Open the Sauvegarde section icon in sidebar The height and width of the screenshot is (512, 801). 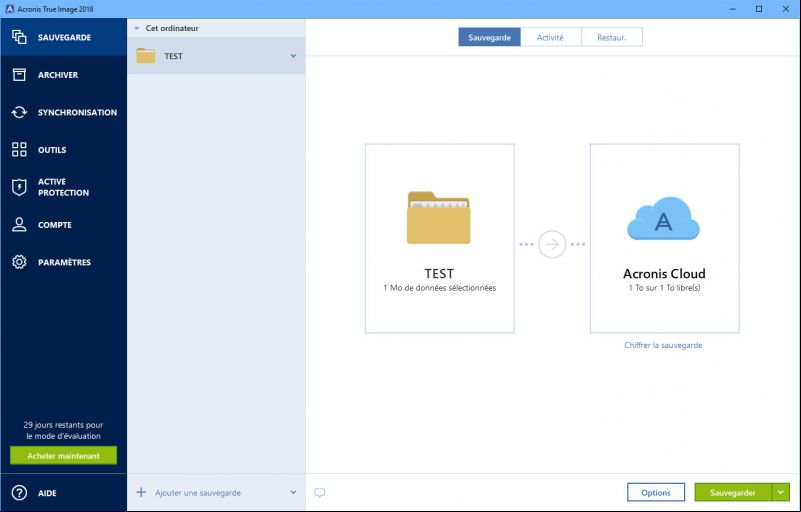tap(19, 37)
